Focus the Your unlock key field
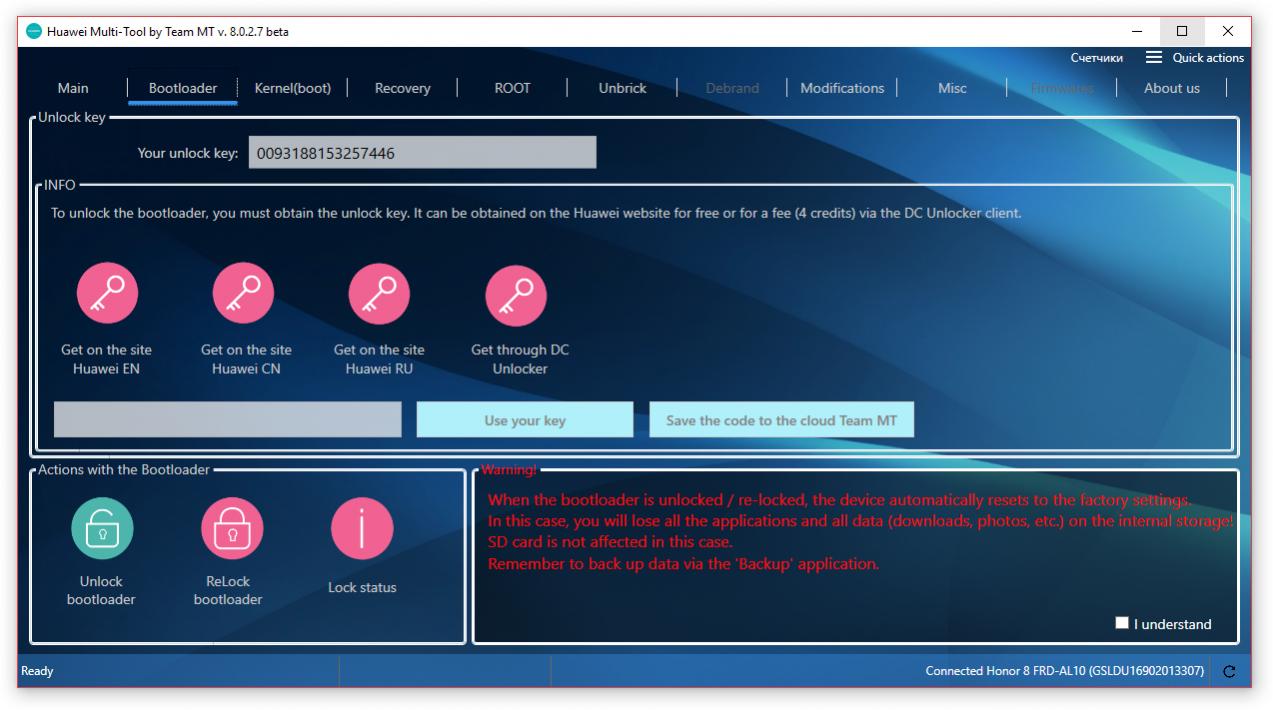1273x710 pixels. (422, 153)
